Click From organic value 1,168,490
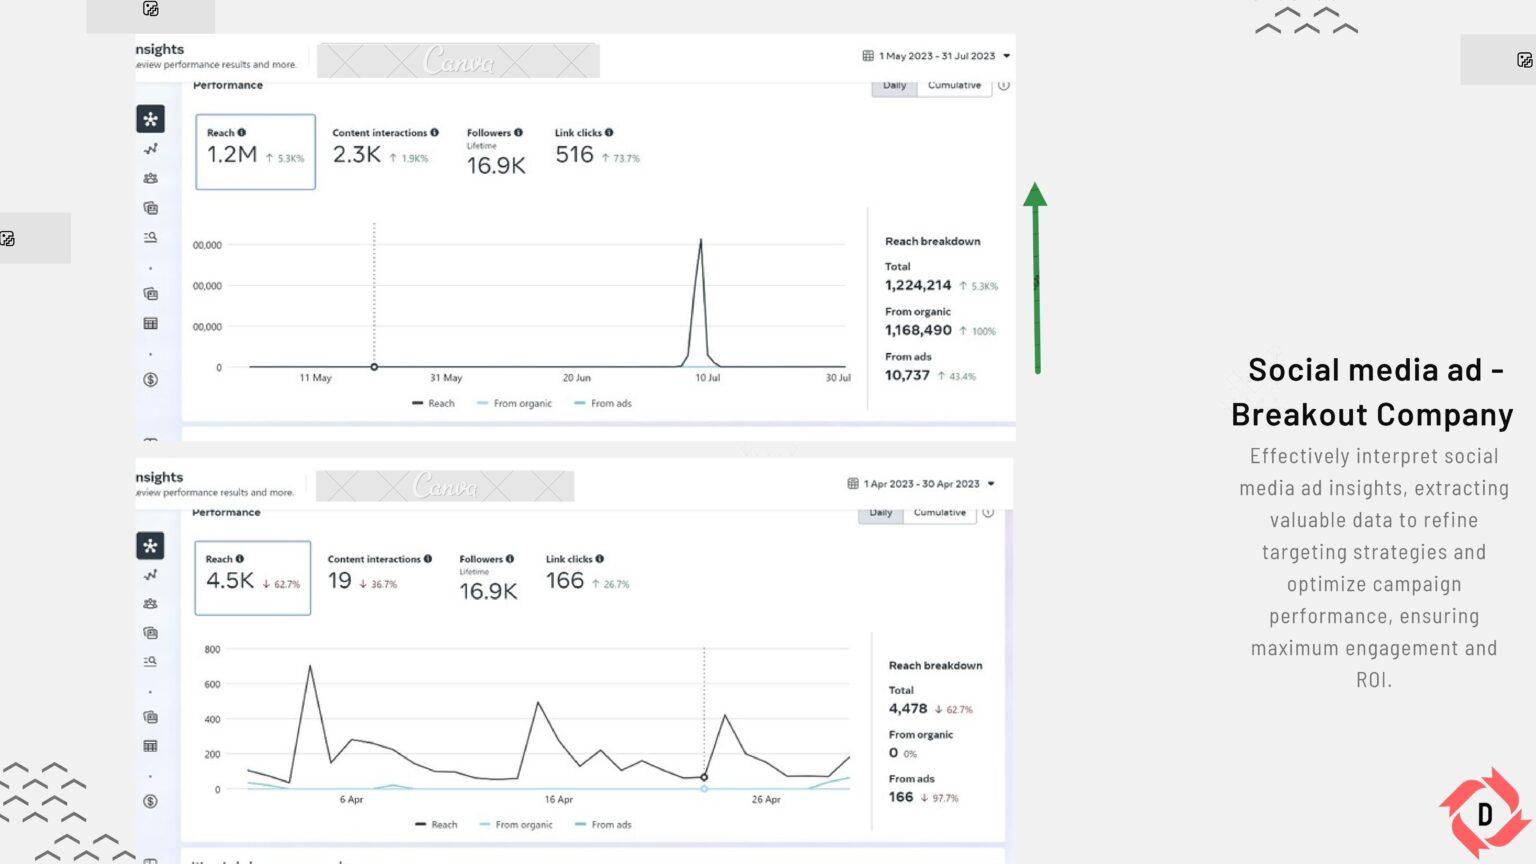The height and width of the screenshot is (864, 1536). (918, 330)
